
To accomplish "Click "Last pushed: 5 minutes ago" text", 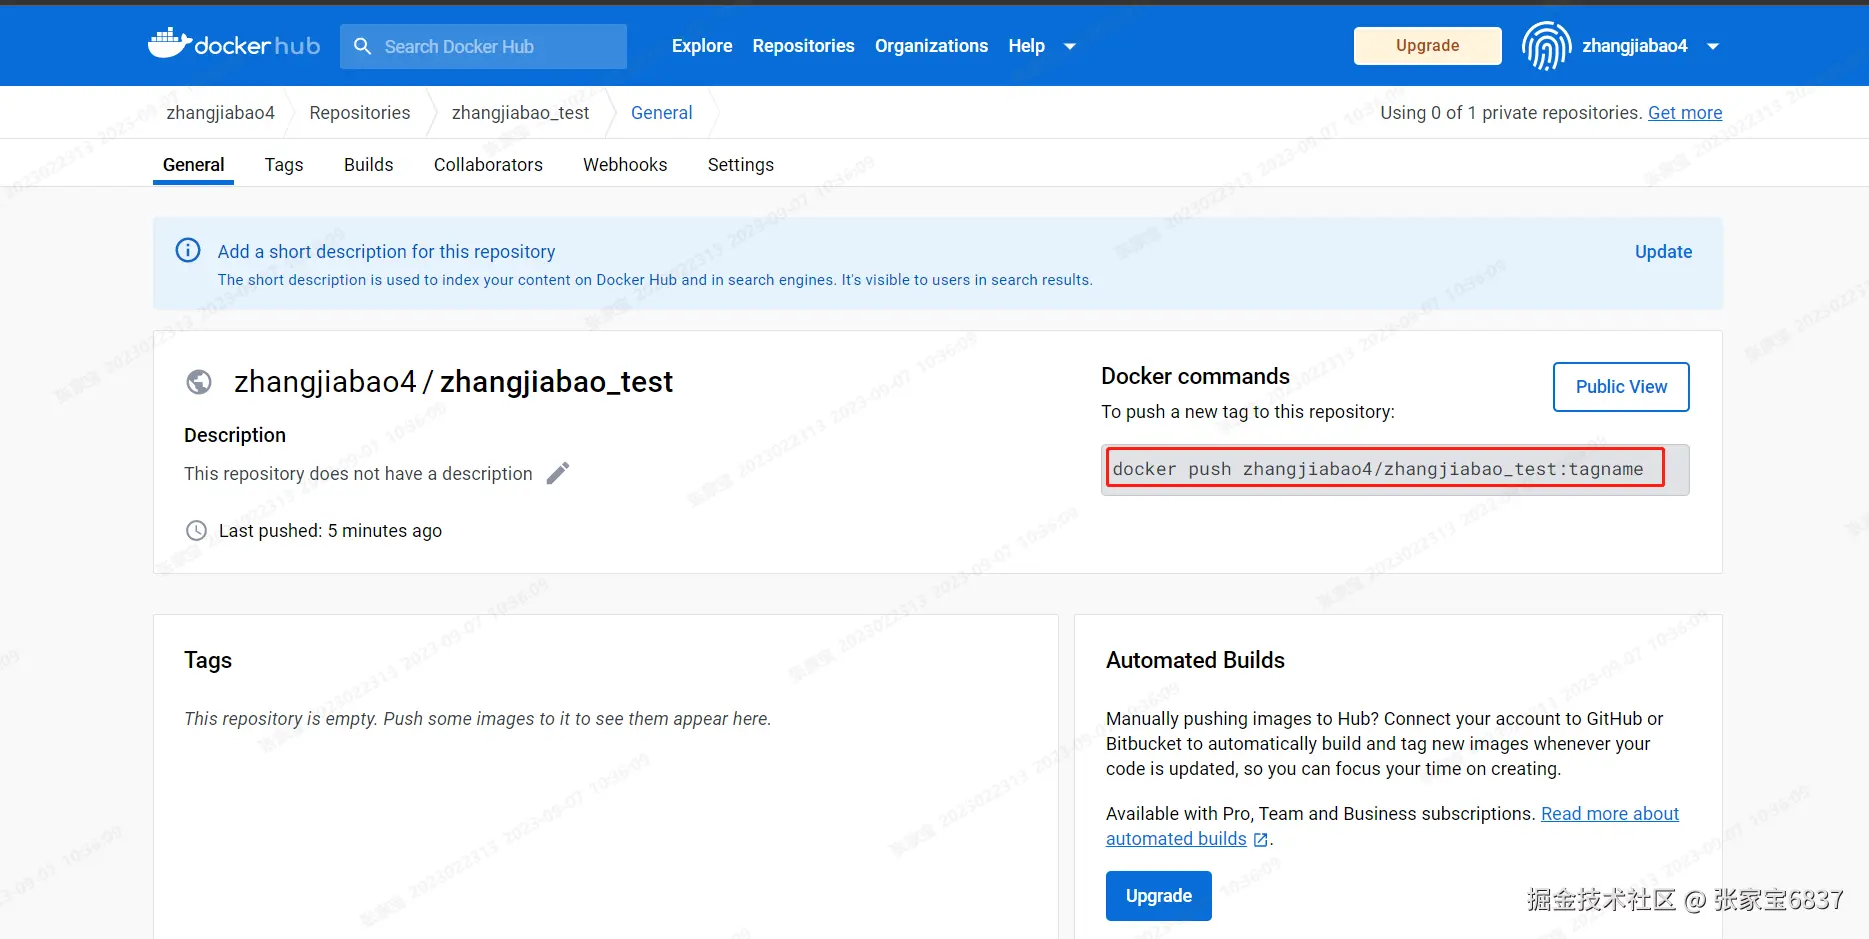I will (x=330, y=531).
